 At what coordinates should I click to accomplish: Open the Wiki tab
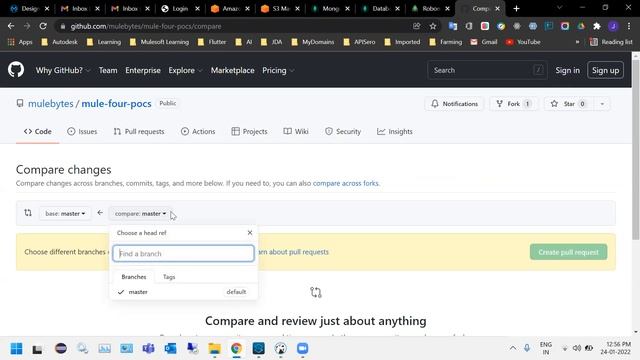pos(296,131)
